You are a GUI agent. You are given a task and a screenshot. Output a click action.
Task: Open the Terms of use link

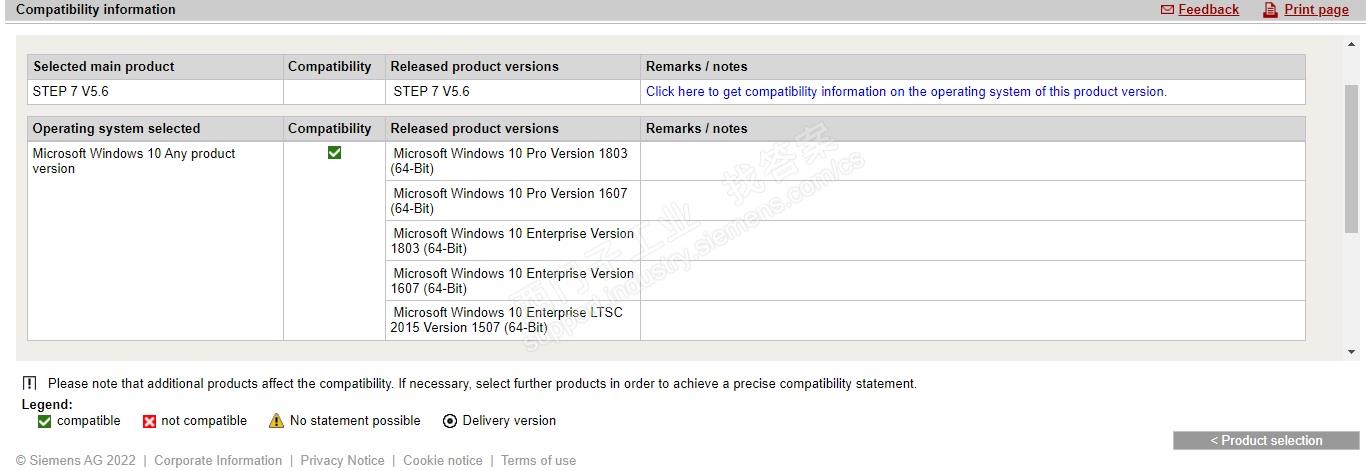[538, 460]
